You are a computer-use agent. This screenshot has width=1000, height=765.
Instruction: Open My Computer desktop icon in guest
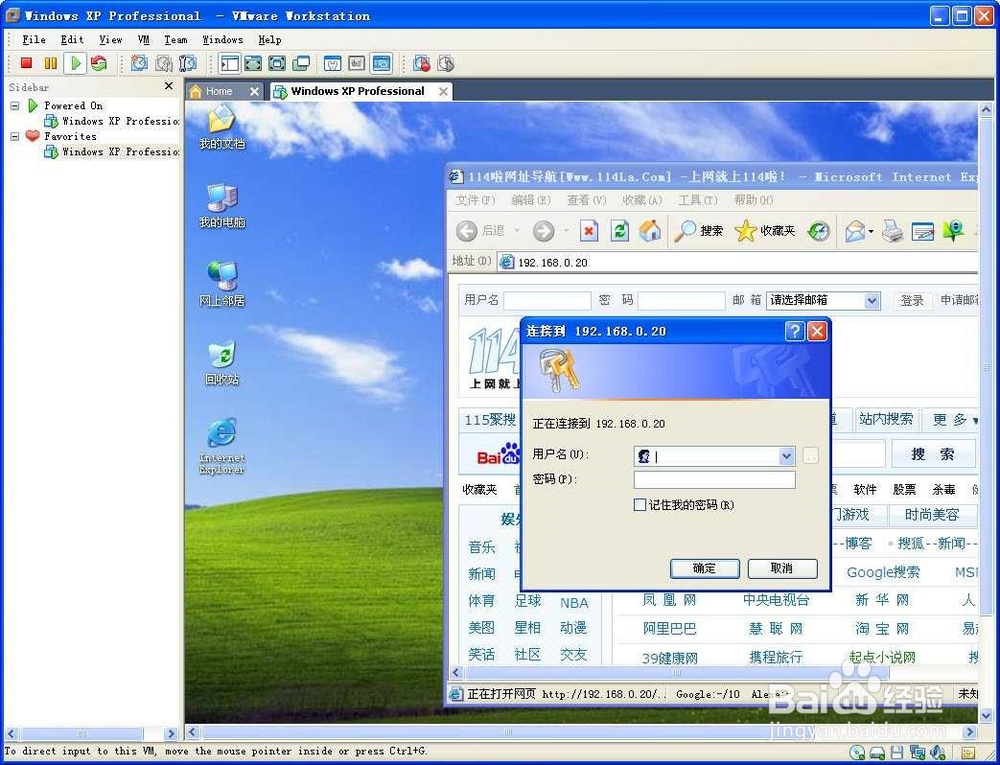pyautogui.click(x=222, y=205)
